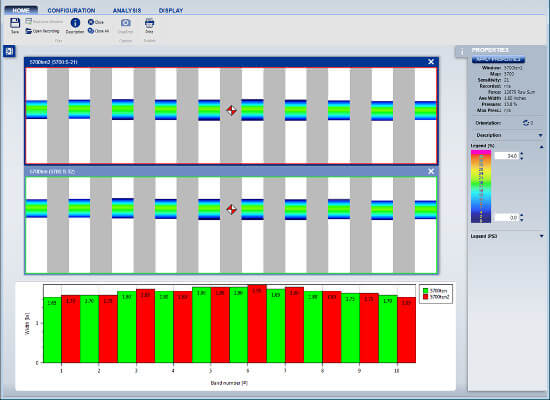Click the Open Recording folder icon
550x400 pixels.
(x=29, y=31)
